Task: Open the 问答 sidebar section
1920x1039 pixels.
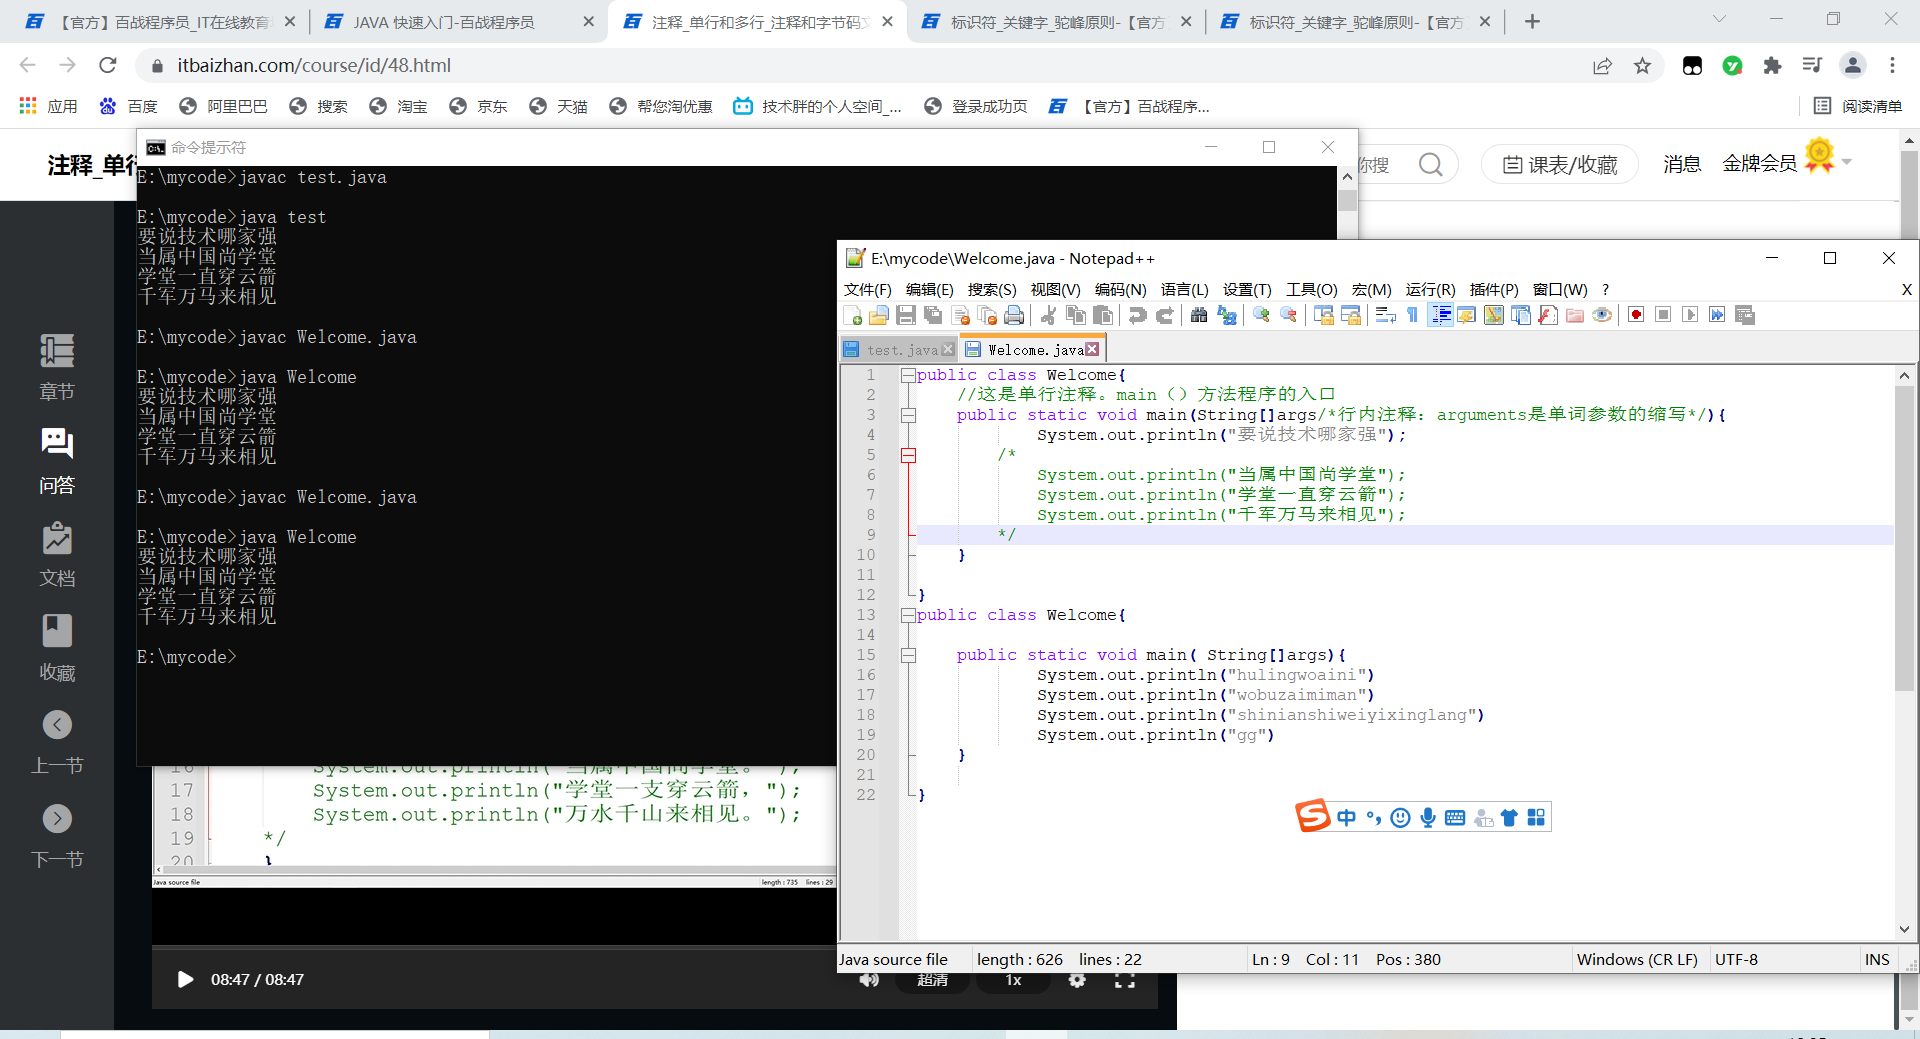Action: click(57, 461)
